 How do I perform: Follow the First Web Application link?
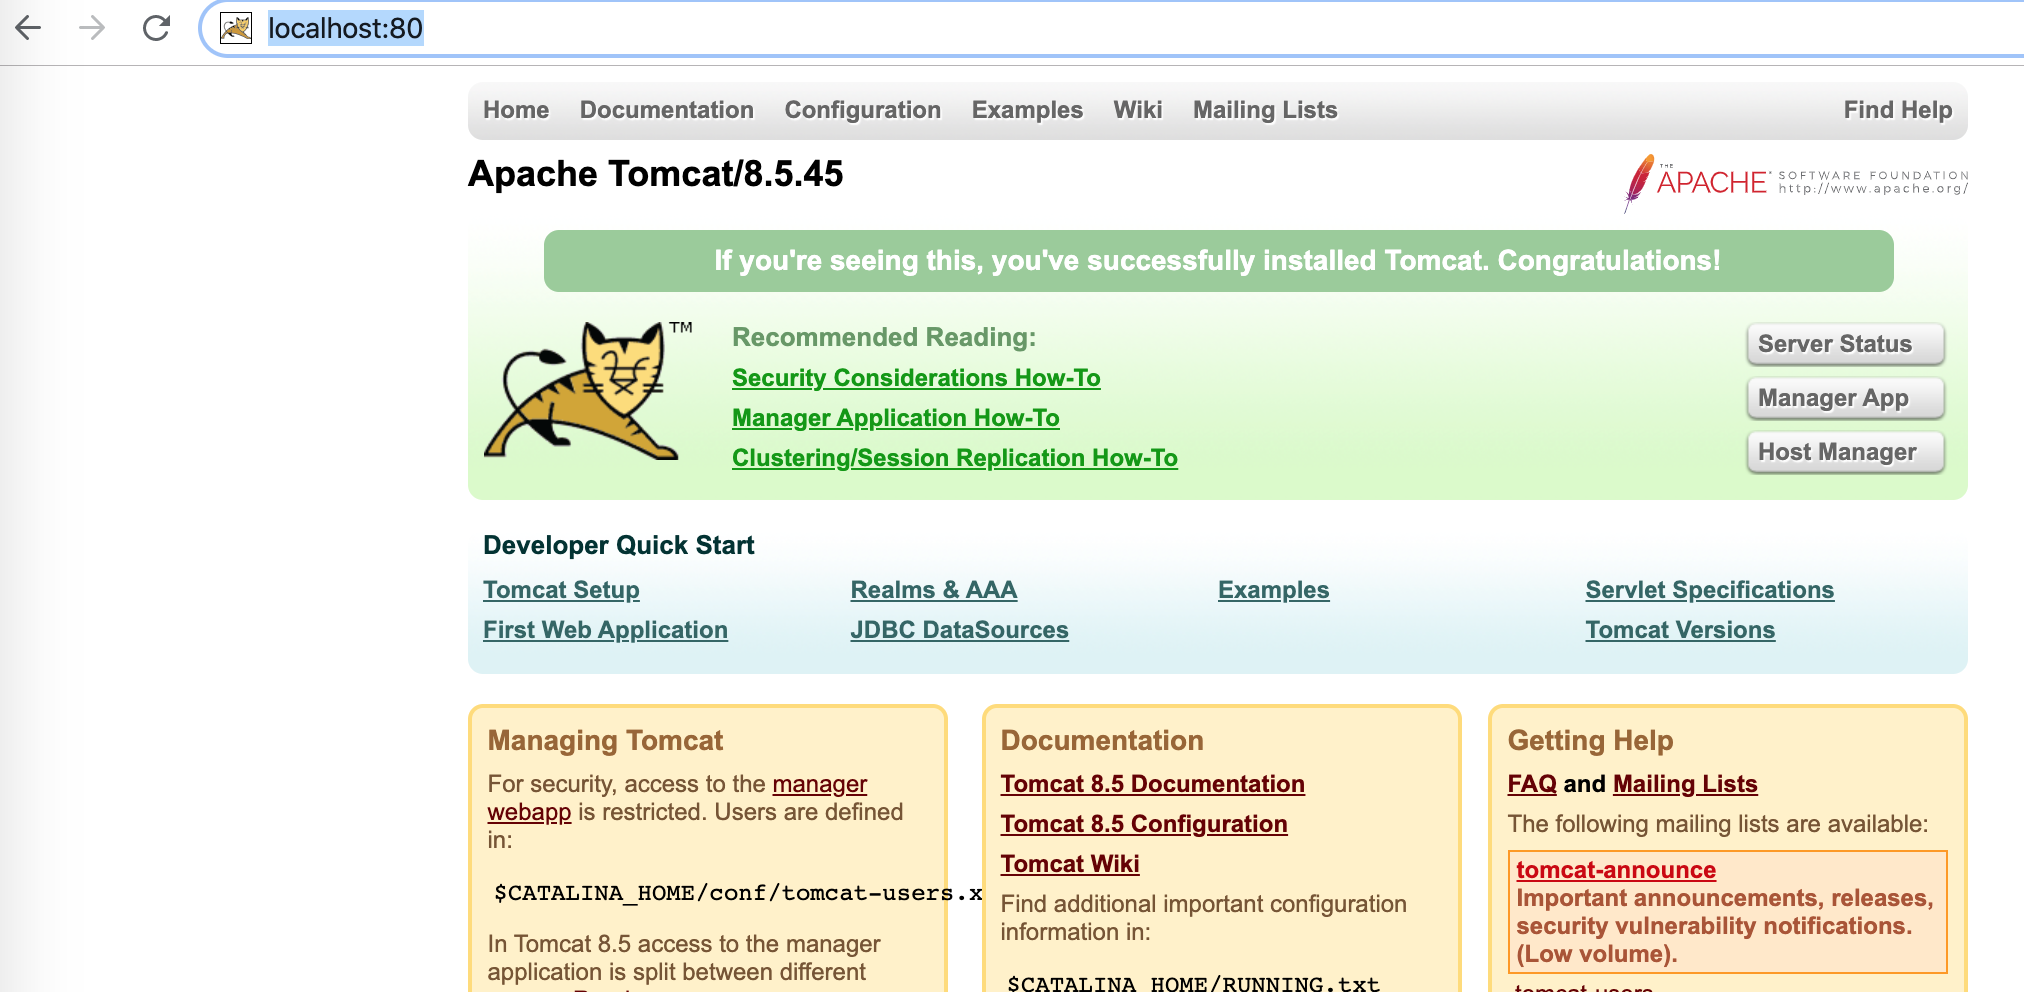pyautogui.click(x=605, y=630)
